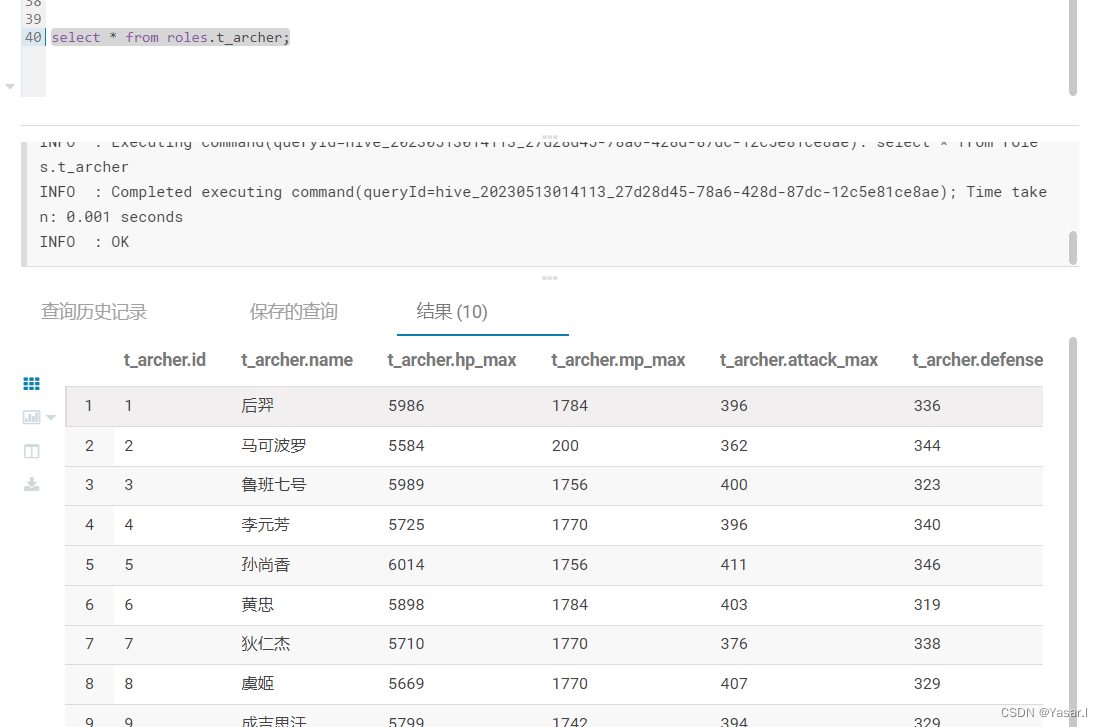Screen dimensions: 1103x727
Task: Select row 1 in the results grid
Action: [x=89, y=405]
